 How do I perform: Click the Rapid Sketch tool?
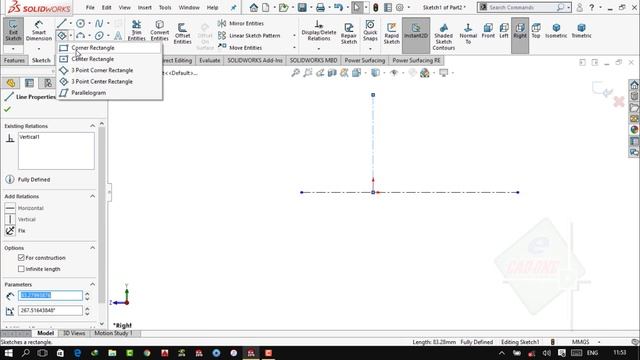click(x=391, y=33)
